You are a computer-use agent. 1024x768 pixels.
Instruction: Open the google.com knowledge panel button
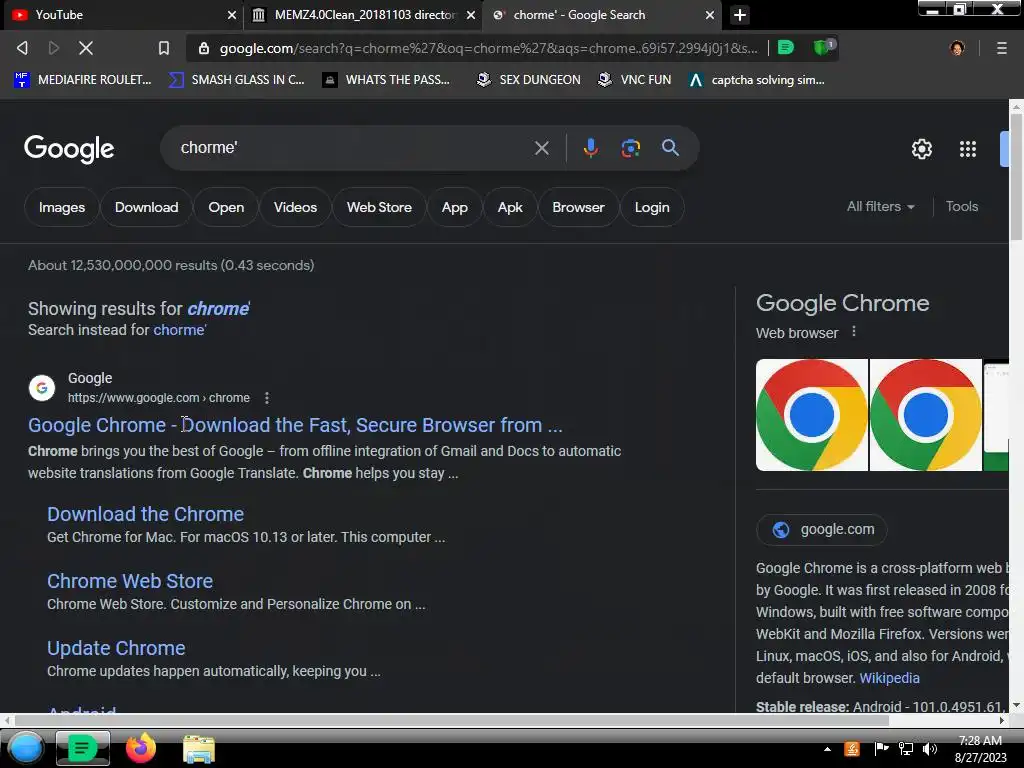point(821,530)
